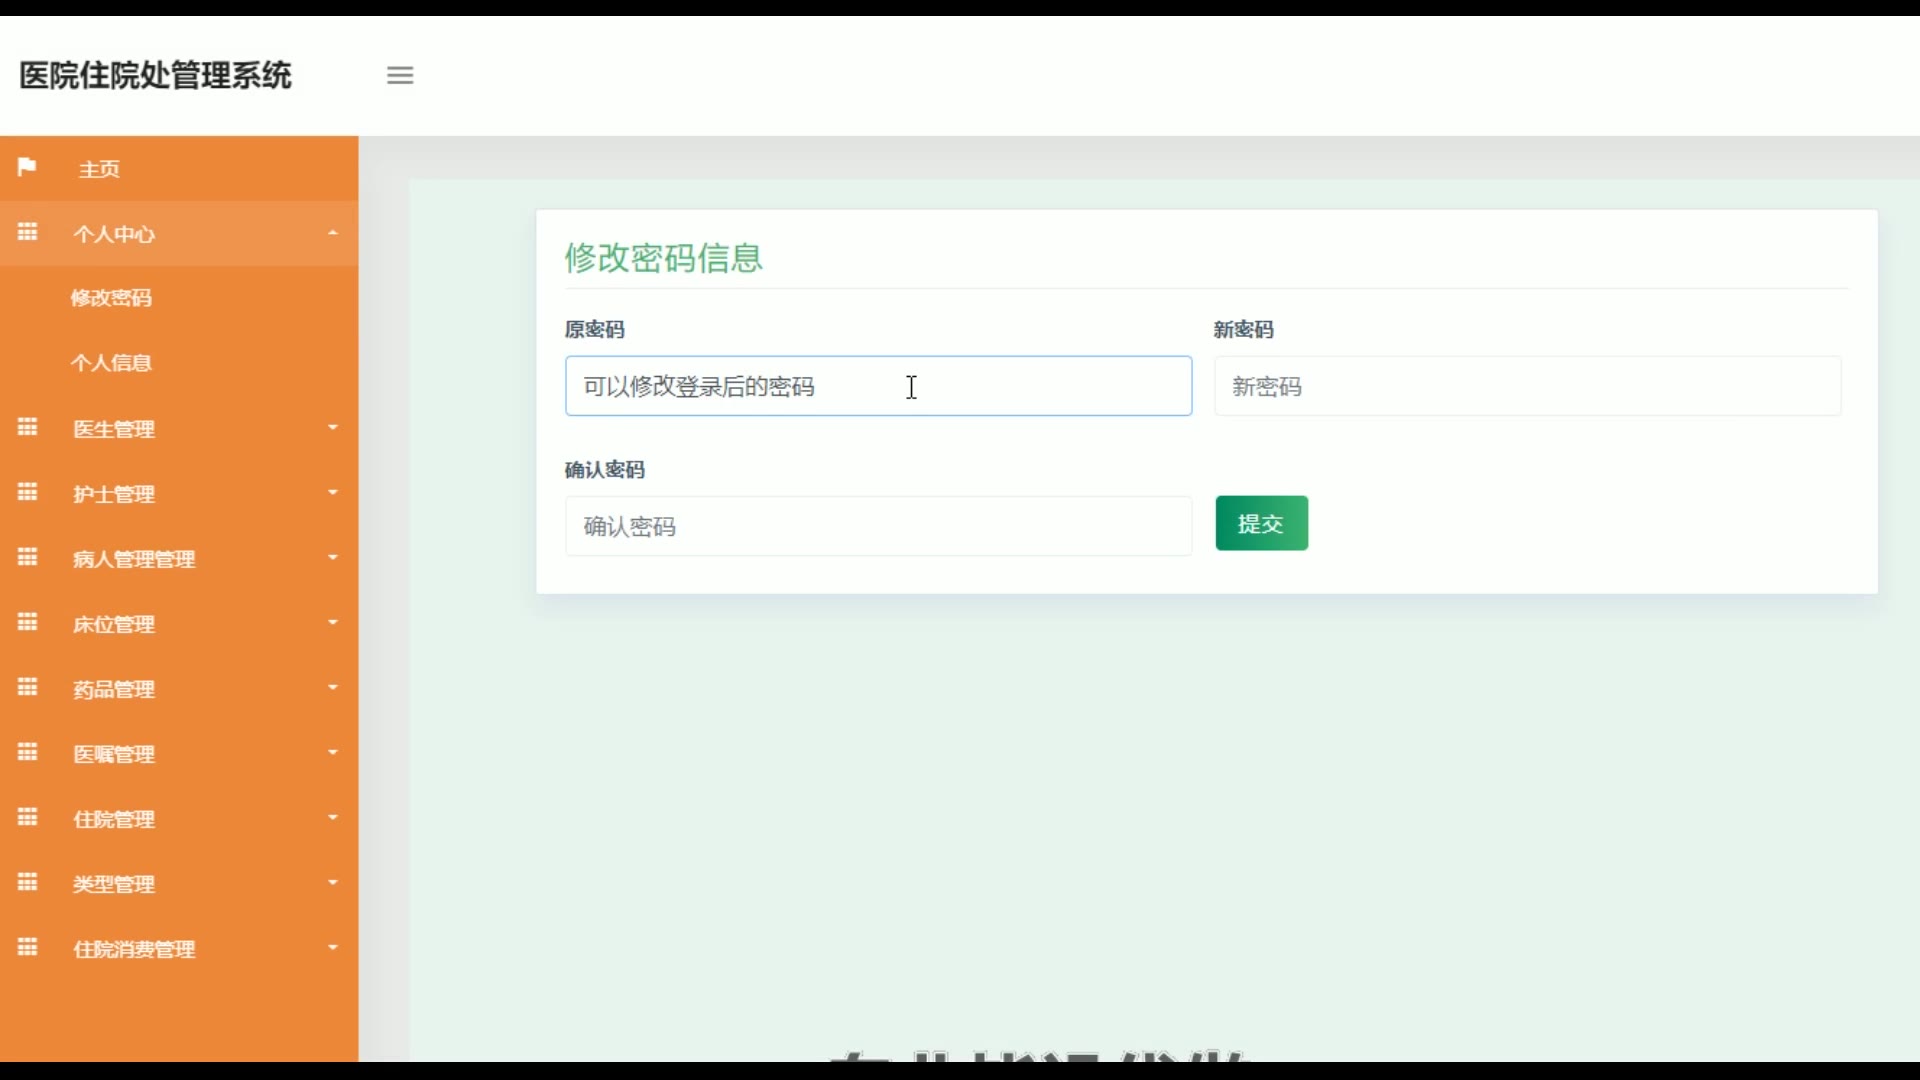Screen dimensions: 1920x1080
Task: Select 病人管理管理 menu label
Action: pyautogui.click(x=134, y=559)
